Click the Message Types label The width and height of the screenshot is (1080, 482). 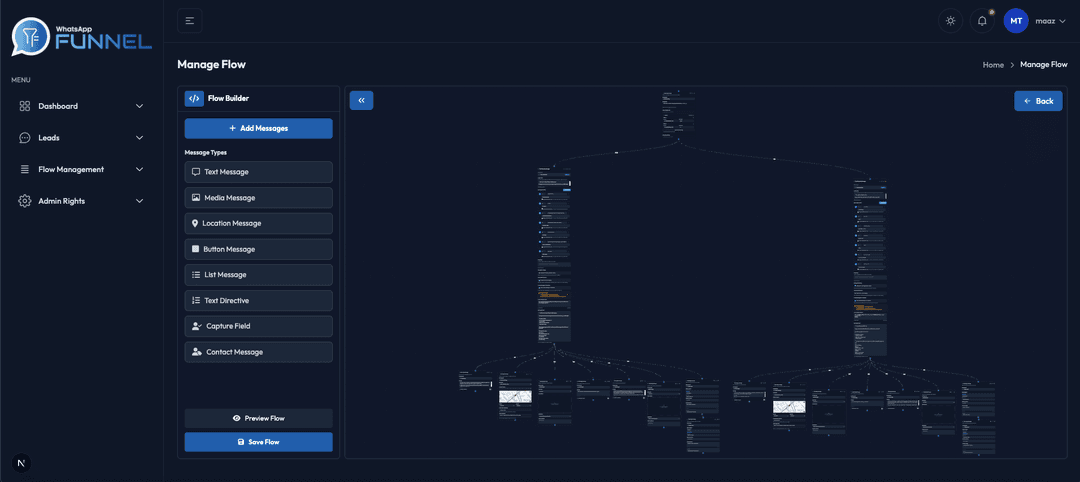206,152
